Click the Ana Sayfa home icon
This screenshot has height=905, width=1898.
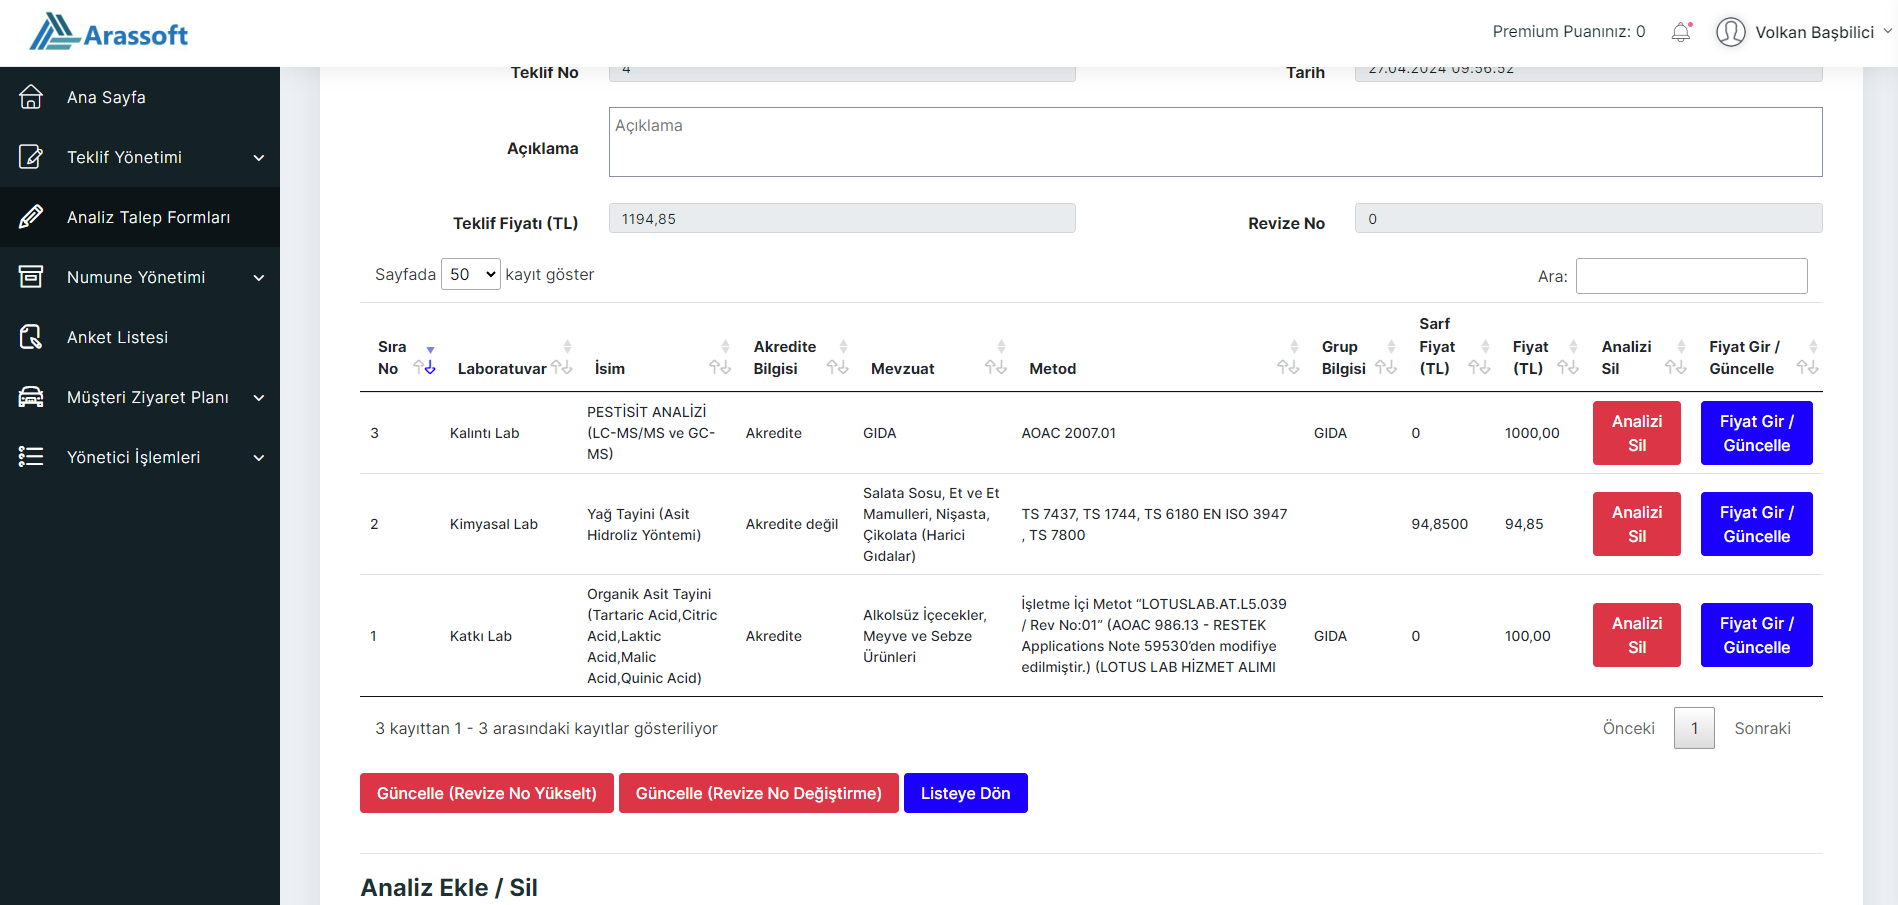point(31,97)
